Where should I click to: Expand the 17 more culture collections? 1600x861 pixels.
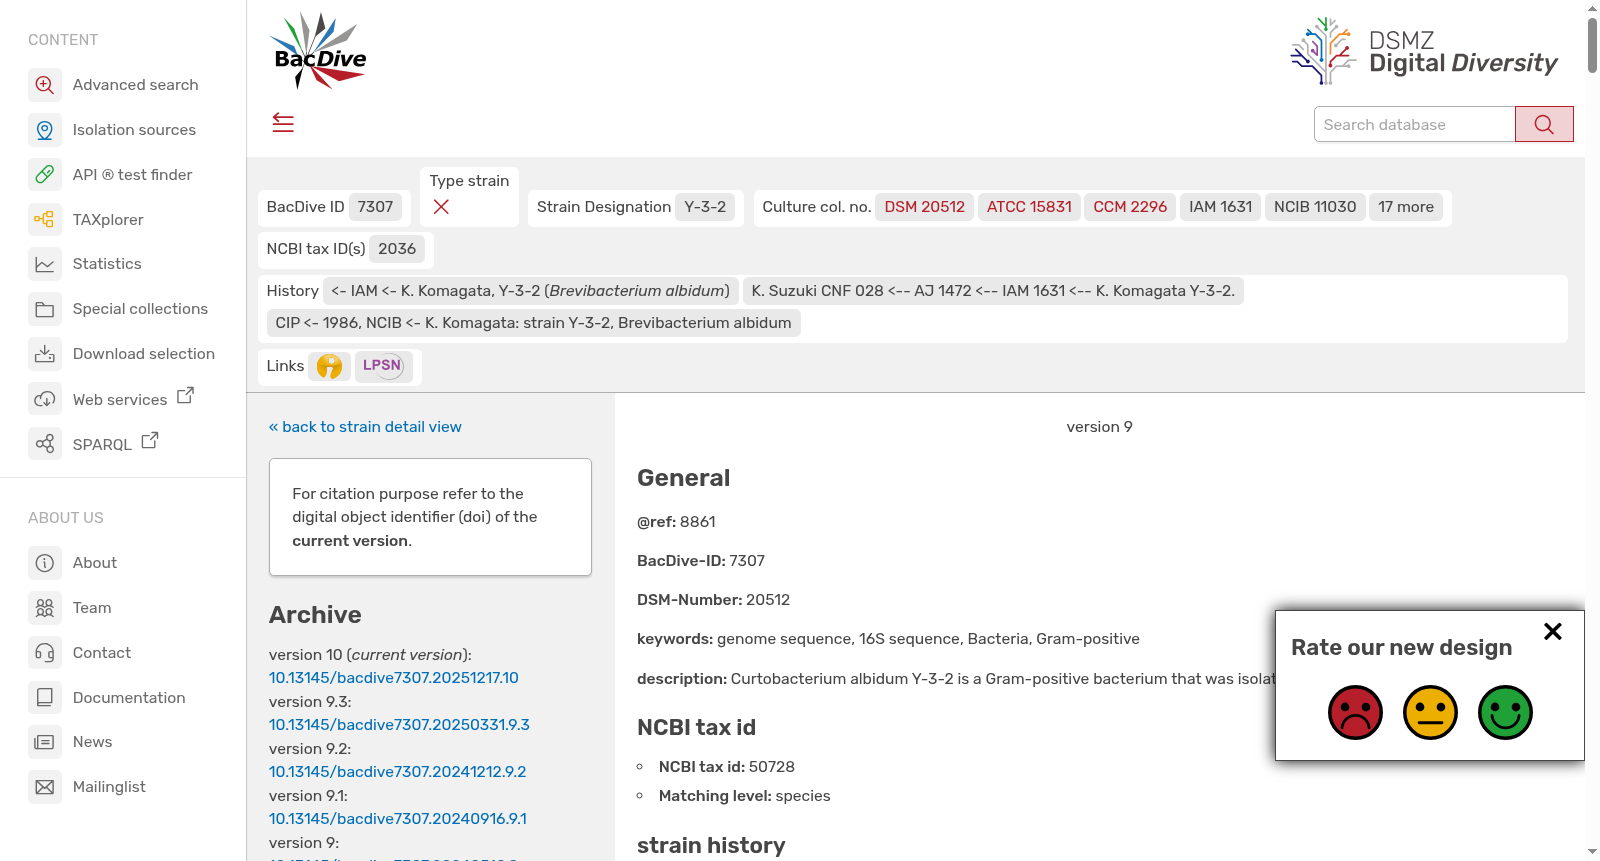tap(1406, 207)
